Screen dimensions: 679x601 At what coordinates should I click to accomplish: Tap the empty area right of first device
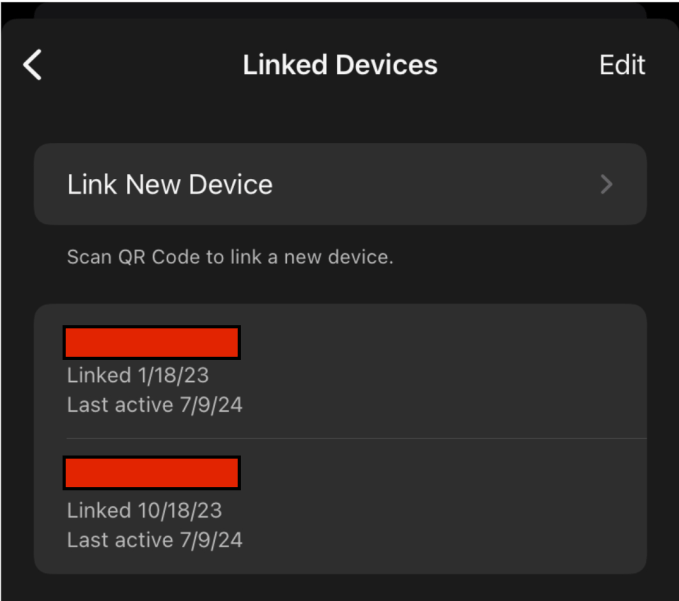[x=480, y=372]
